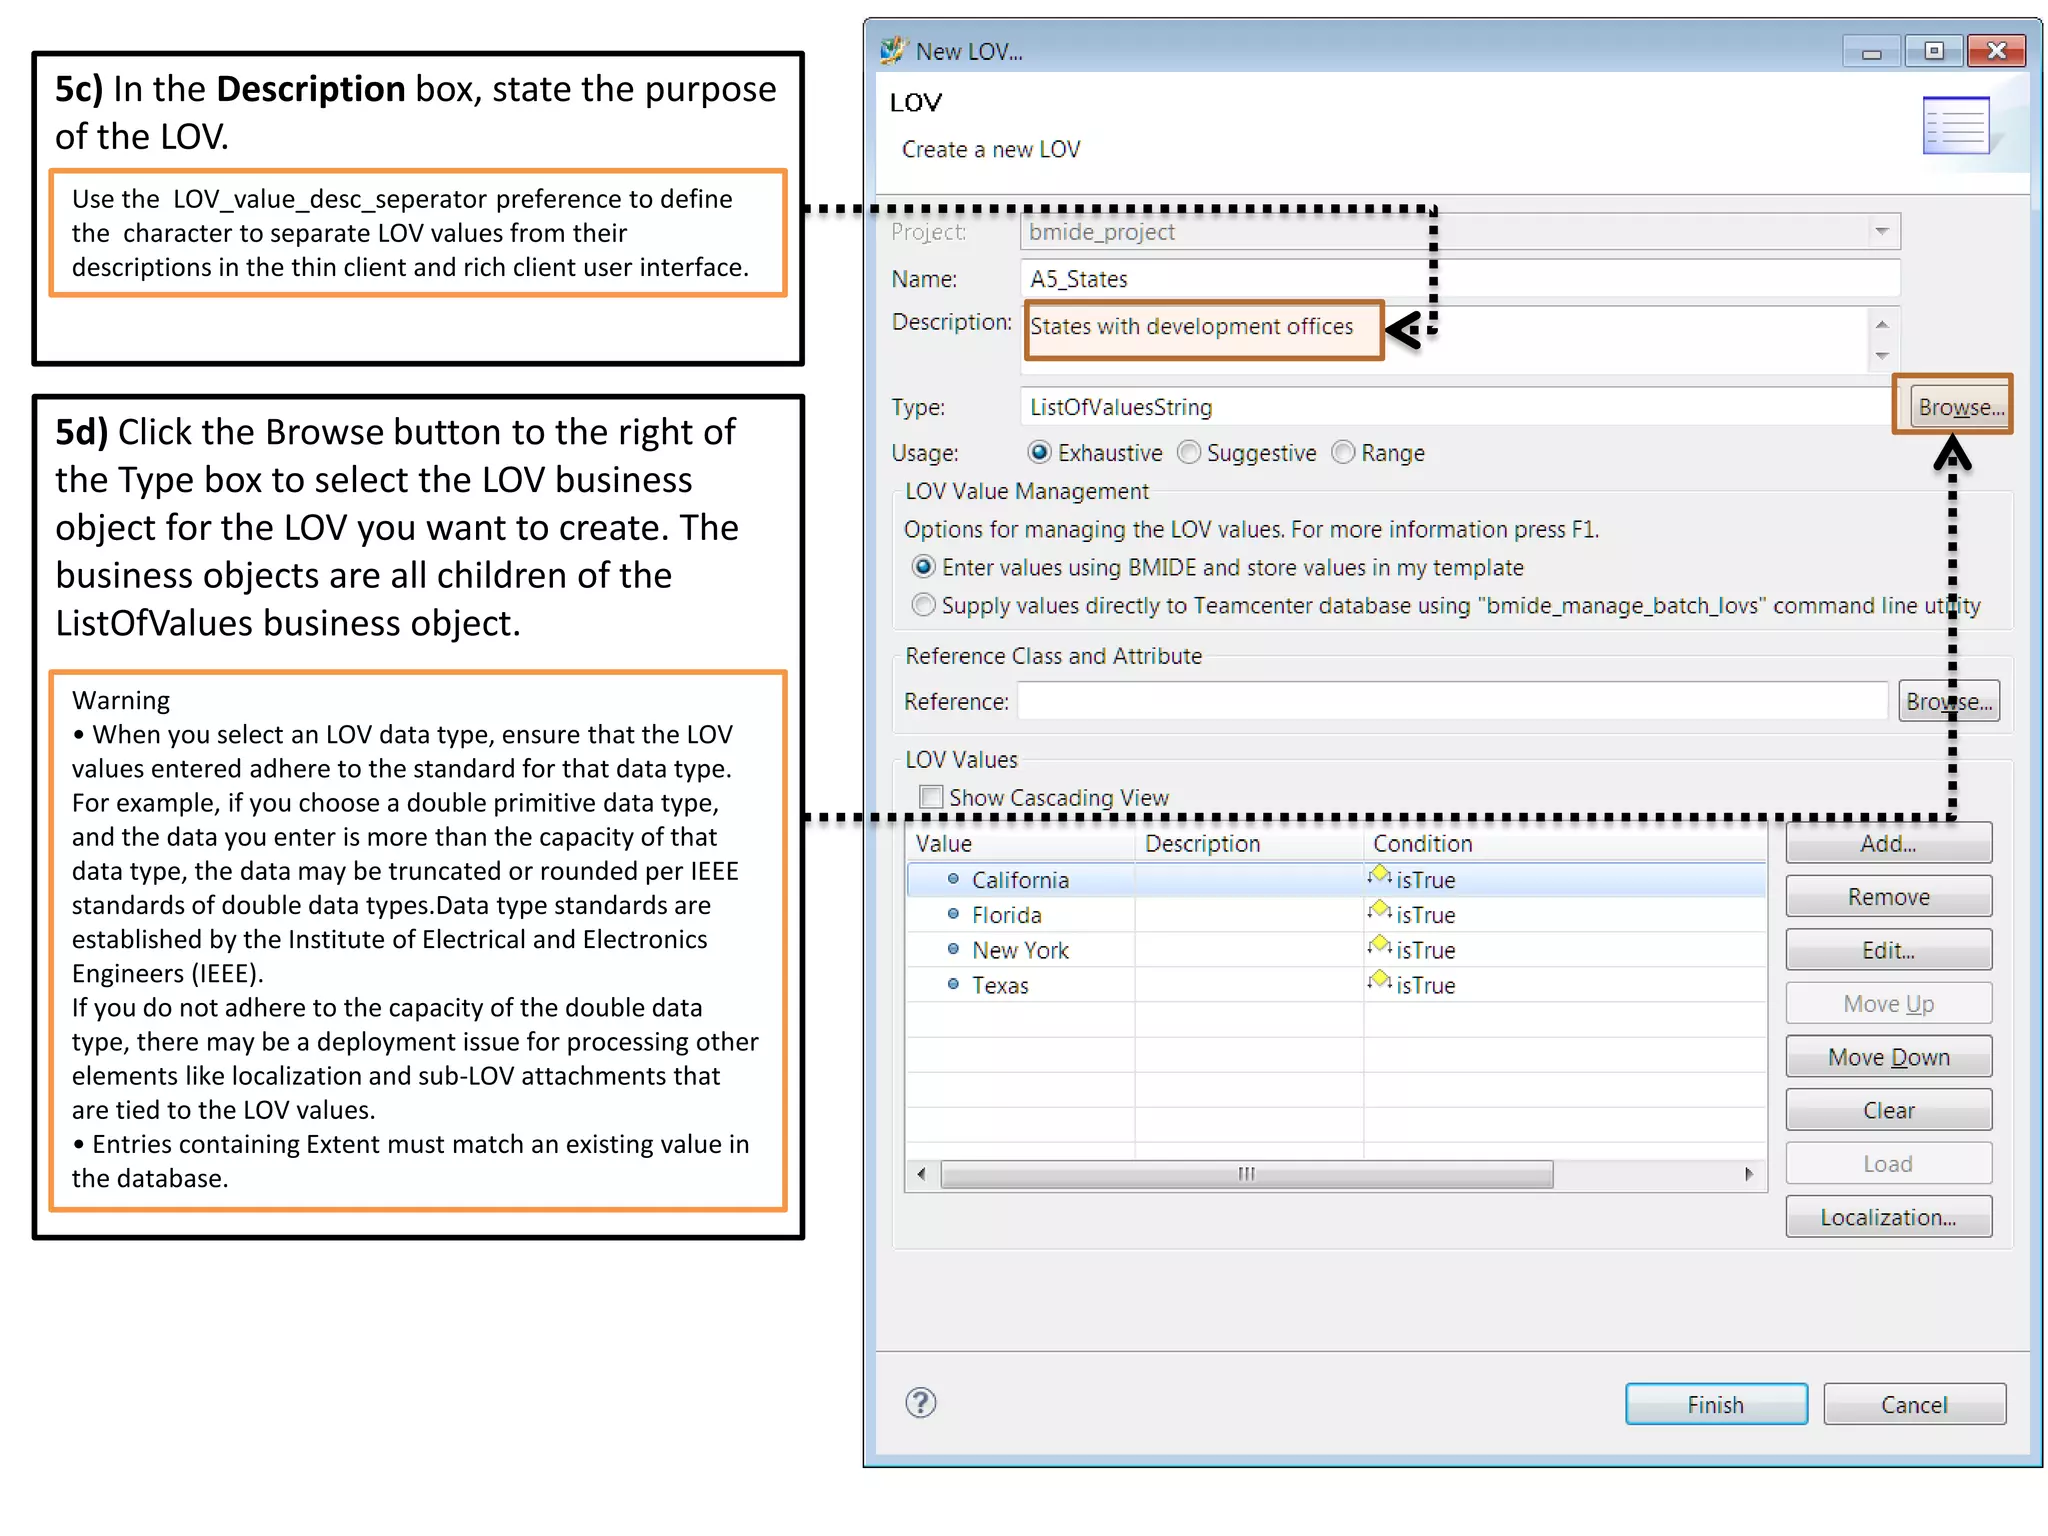Click the LOV values horizontal scrollbar thumb
This screenshot has width=2048, height=1536.
click(x=1246, y=1174)
